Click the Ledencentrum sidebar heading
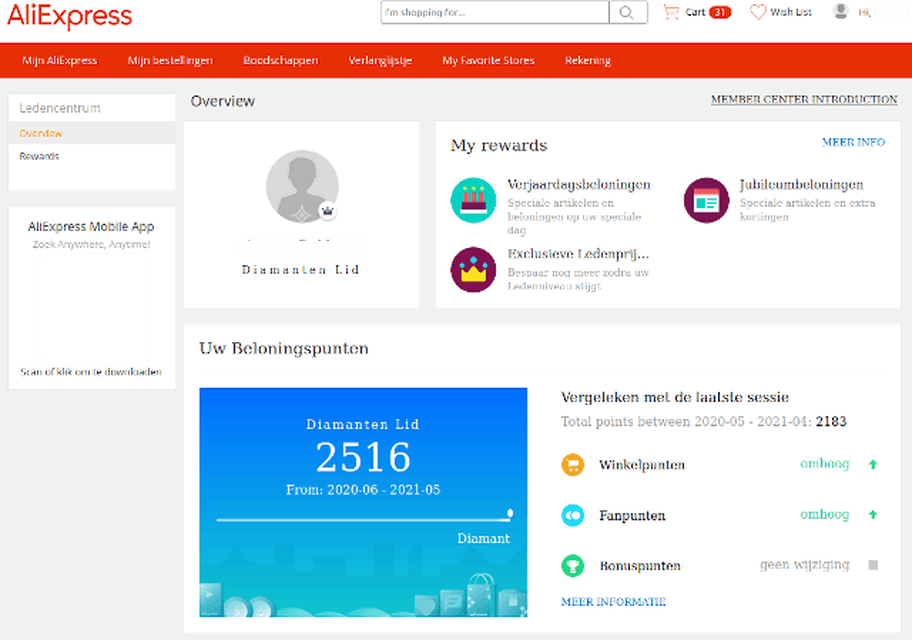Screen dimensions: 912x640 (60, 108)
